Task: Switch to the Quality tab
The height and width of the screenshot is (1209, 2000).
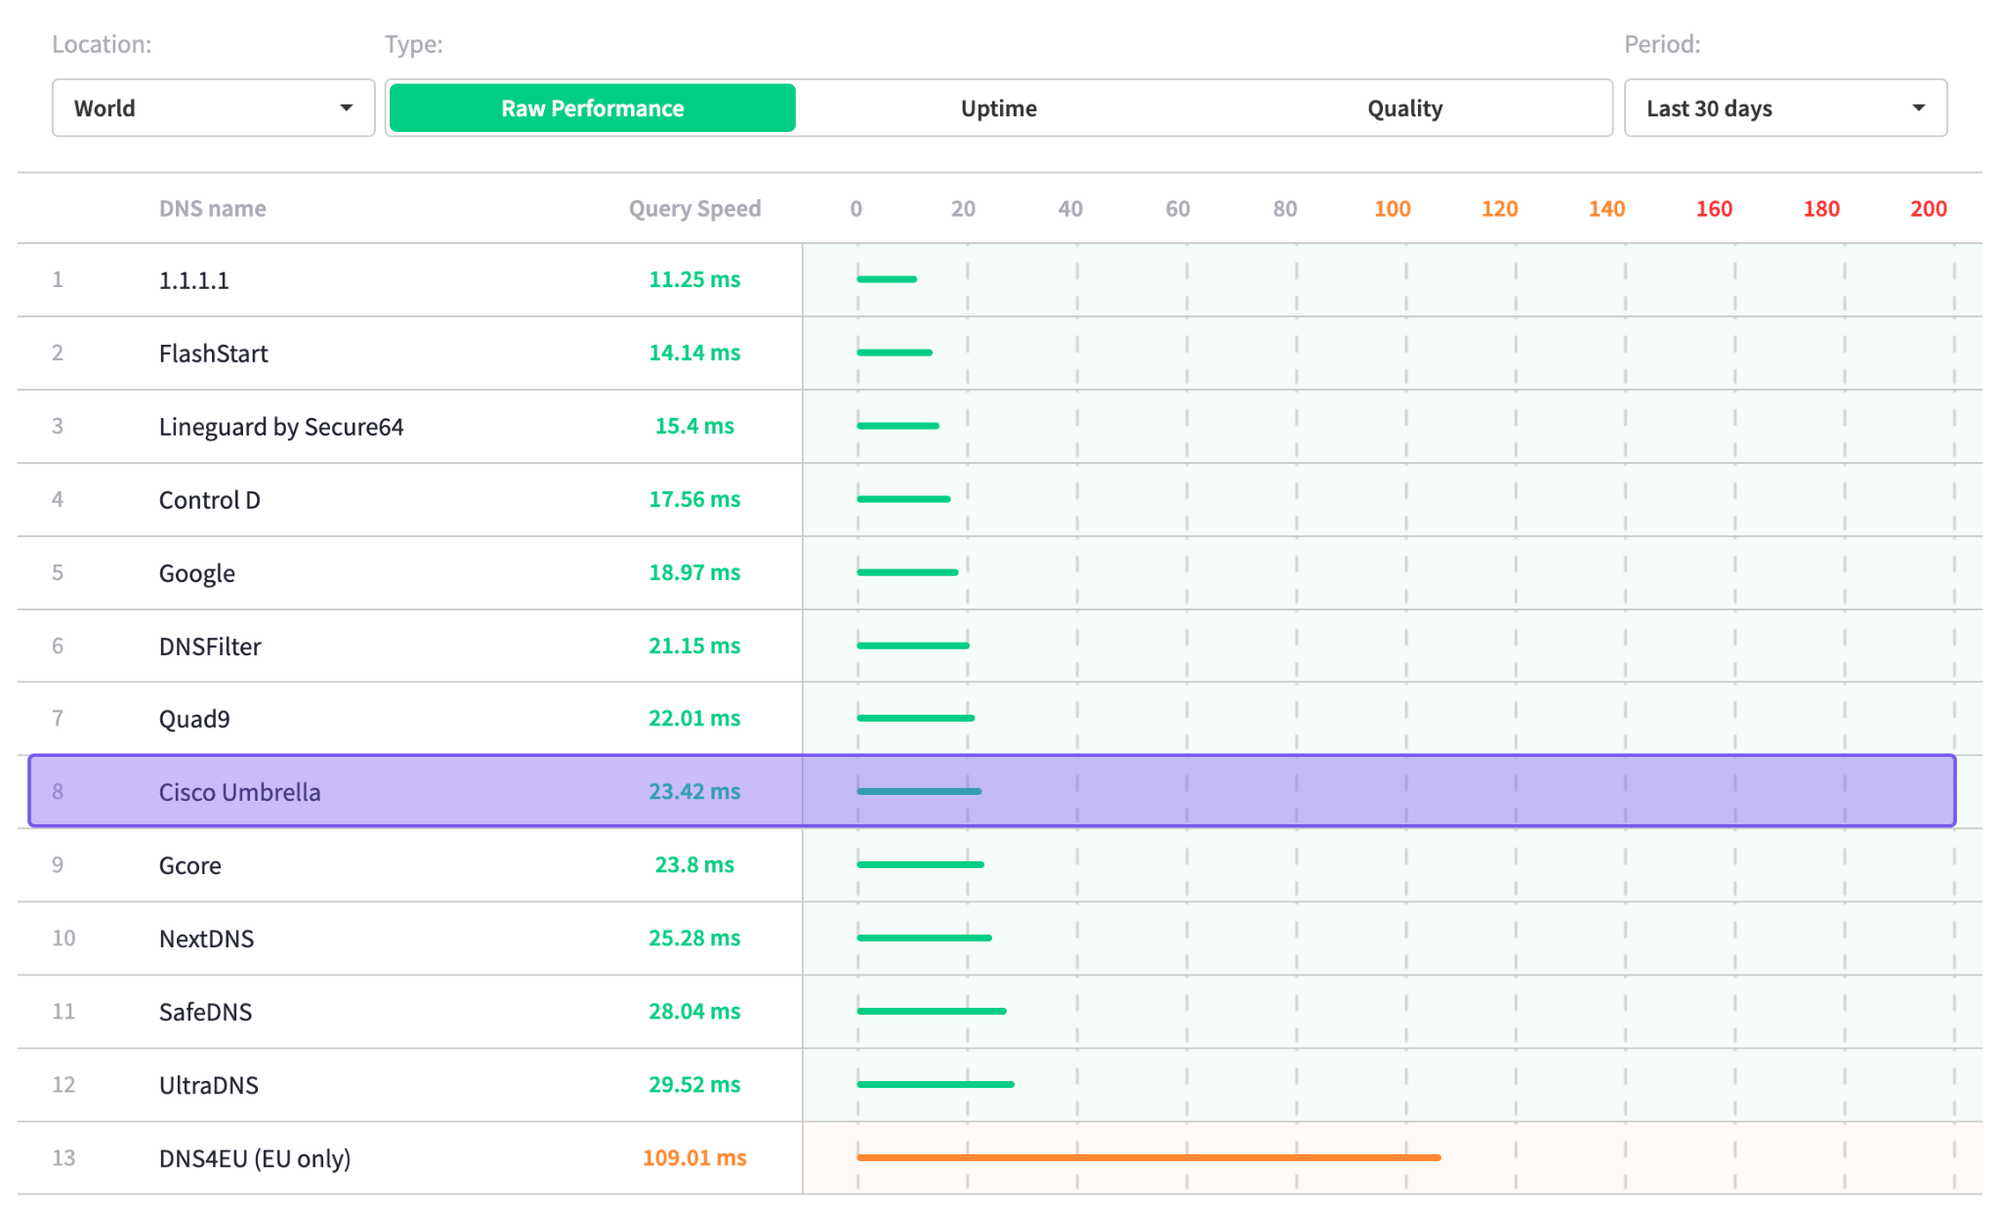Action: [x=1404, y=108]
